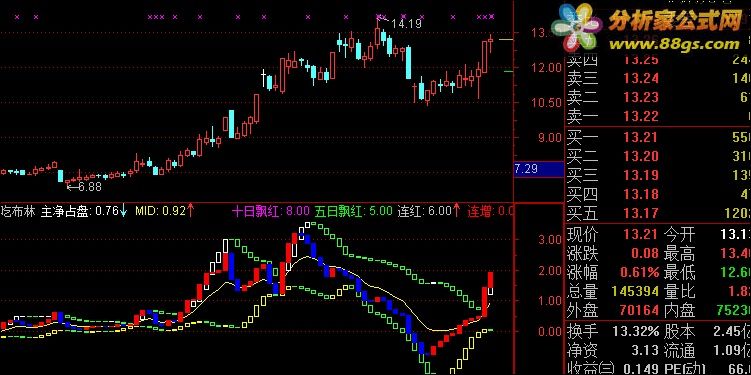
Task: Click the 现价 current price label
Action: pyautogui.click(x=583, y=235)
